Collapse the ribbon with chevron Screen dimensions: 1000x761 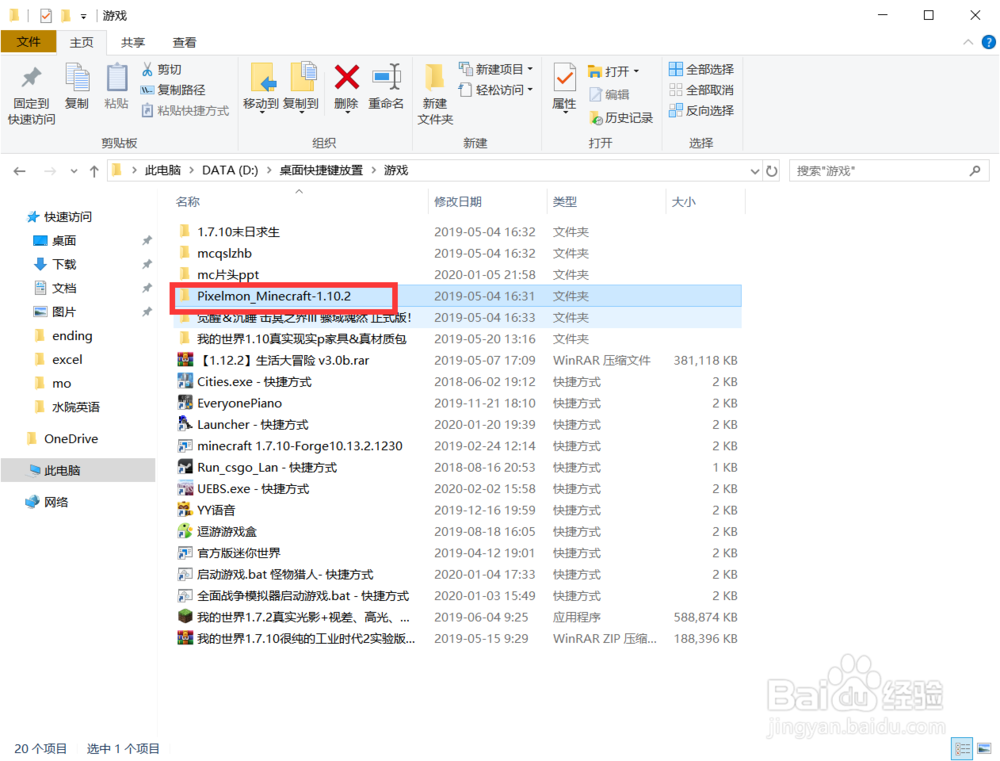click(967, 42)
